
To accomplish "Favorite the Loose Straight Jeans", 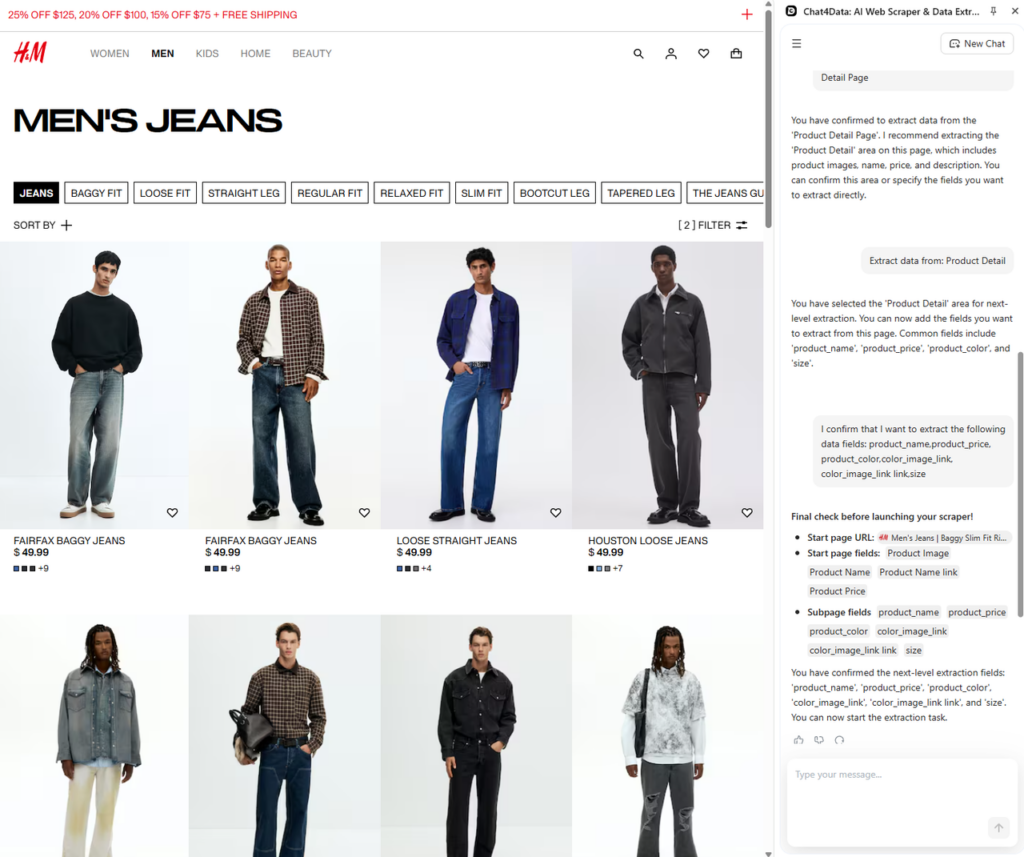I will 555,513.
